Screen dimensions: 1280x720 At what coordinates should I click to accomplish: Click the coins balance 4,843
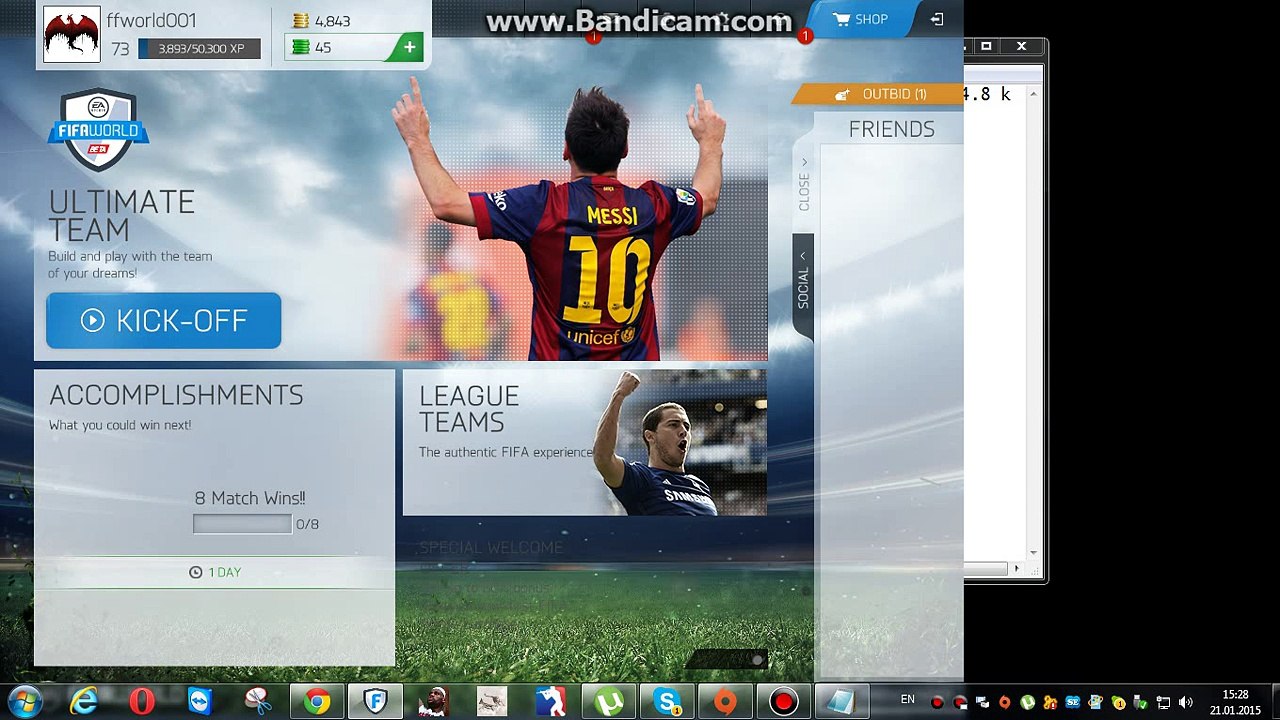coord(321,21)
